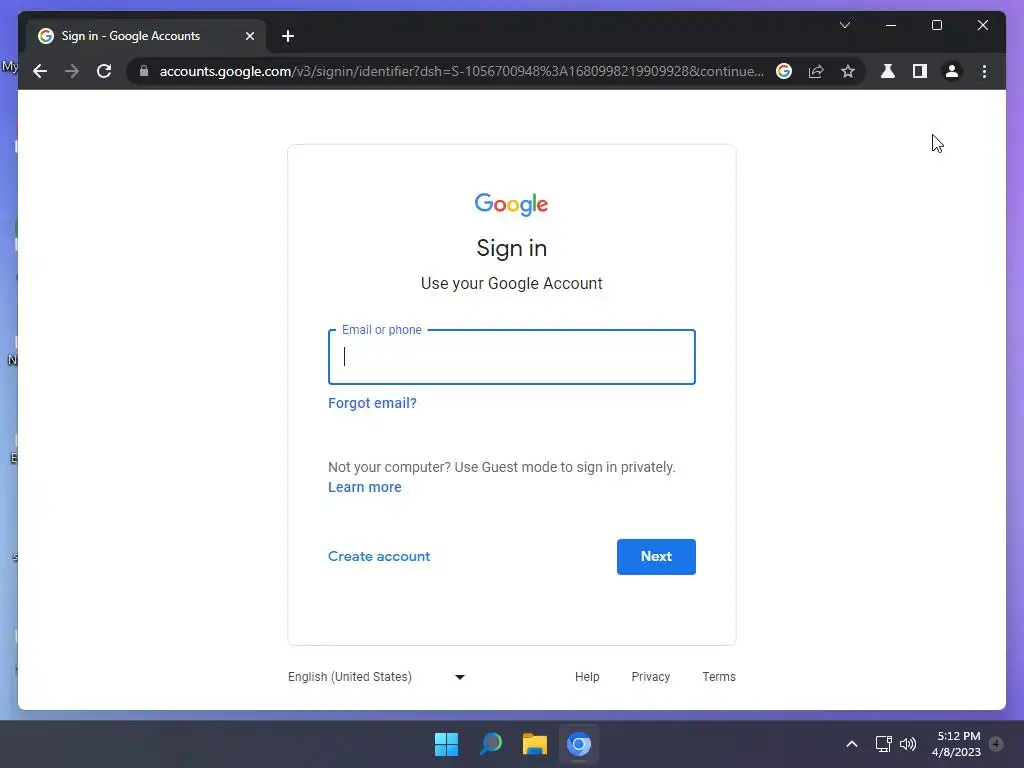1024x768 pixels.
Task: Open the Terms link
Action: click(x=719, y=677)
